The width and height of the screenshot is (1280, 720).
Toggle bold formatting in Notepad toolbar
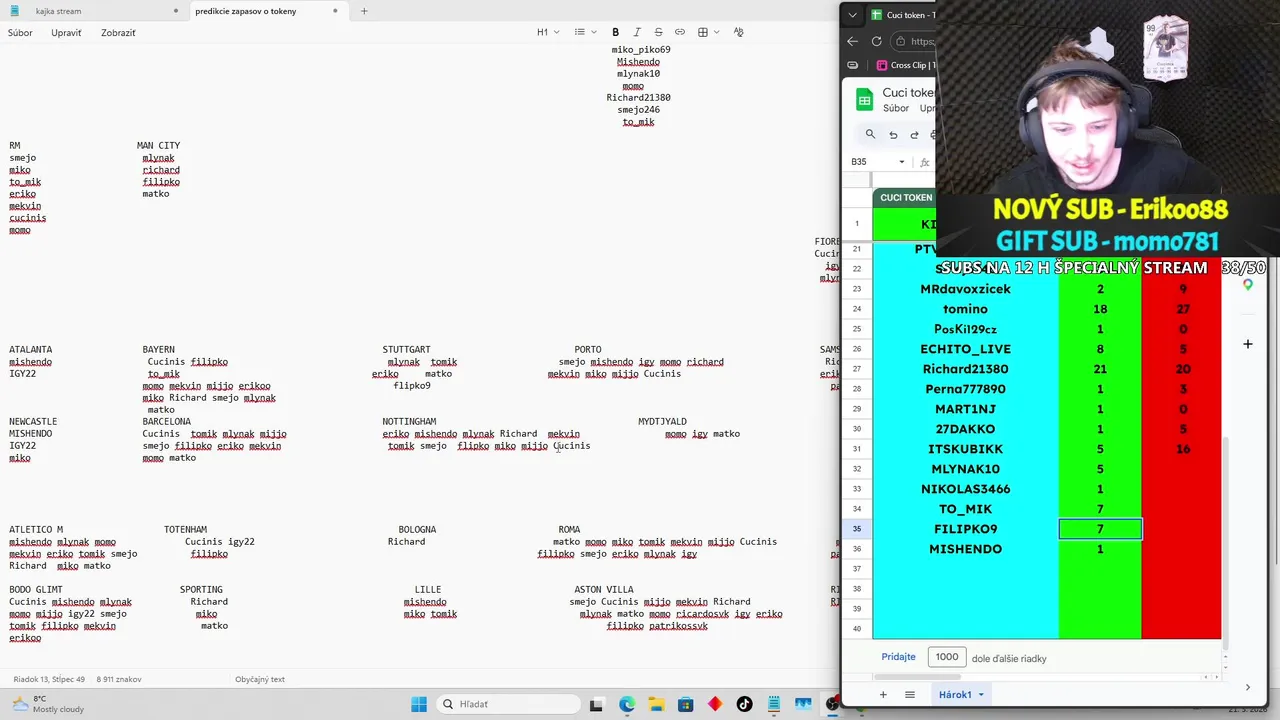click(x=615, y=32)
